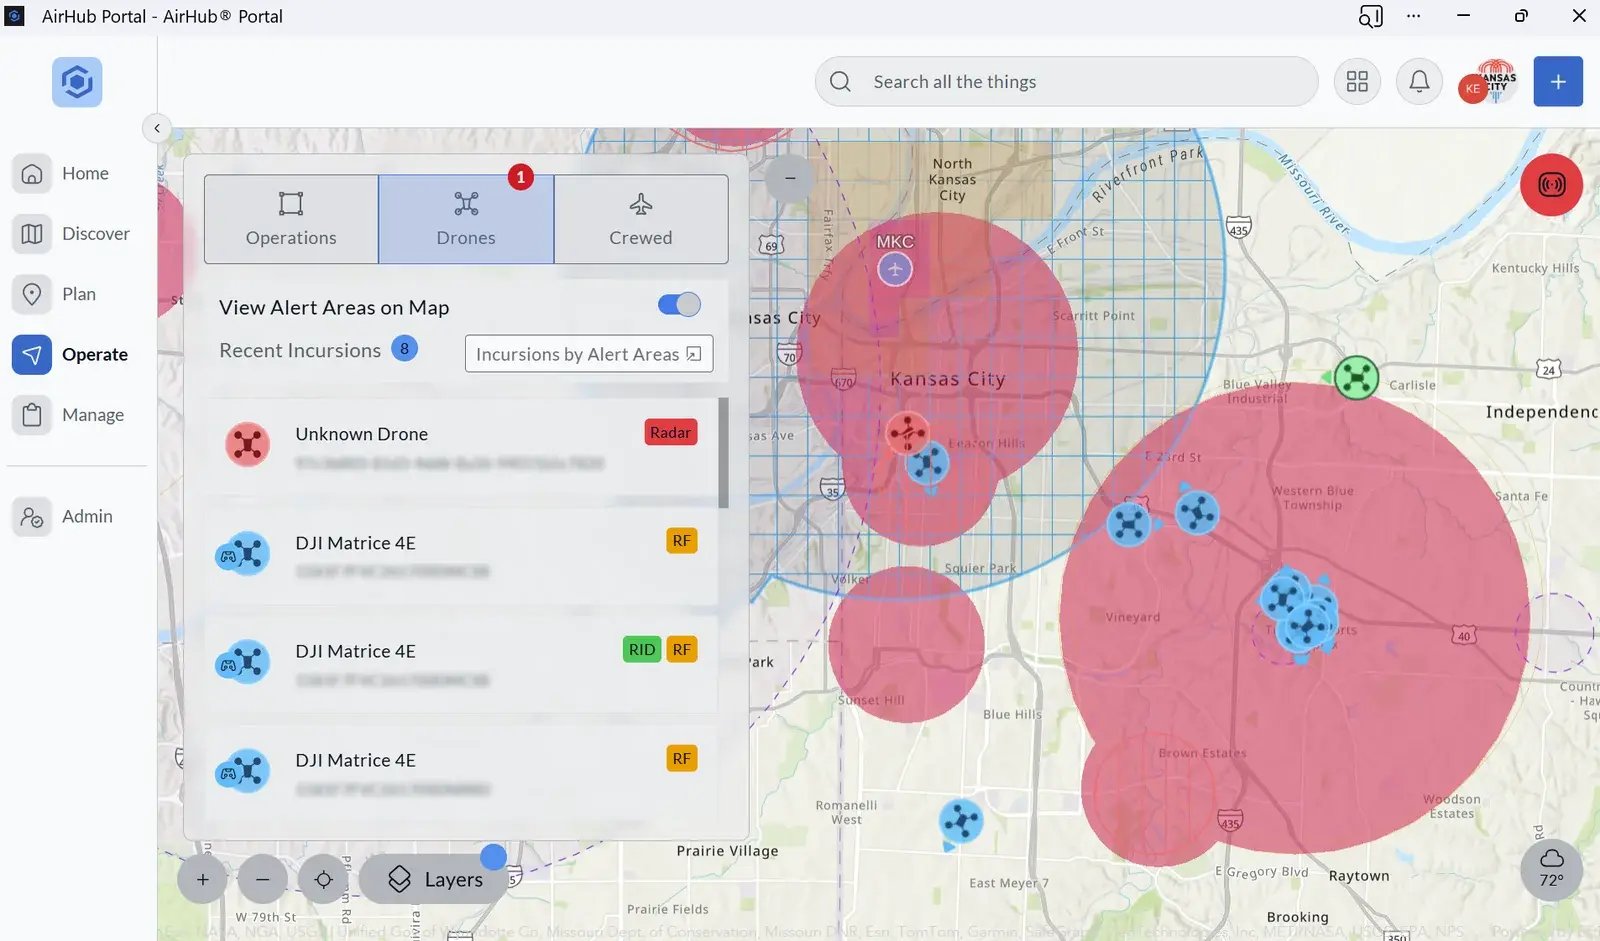Click the RF tag beside RID
Screen dimensions: 1600x941
pos(682,650)
